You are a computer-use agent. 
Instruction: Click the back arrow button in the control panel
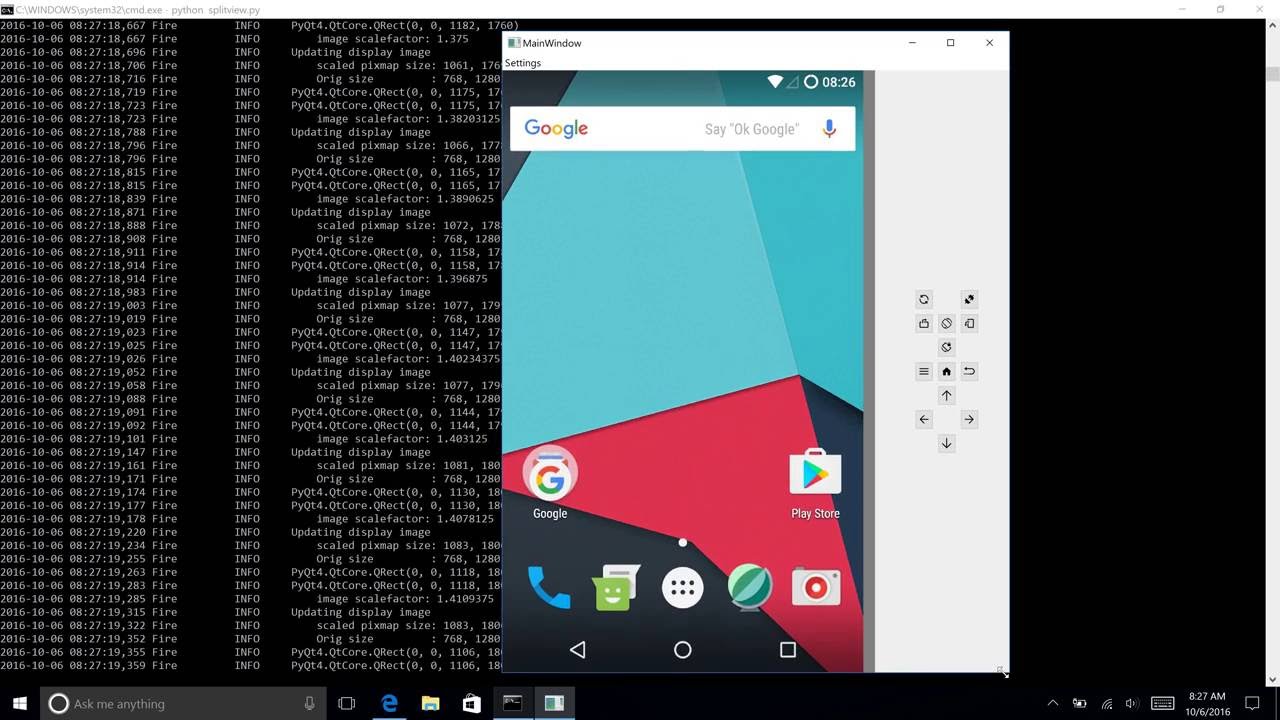point(969,371)
